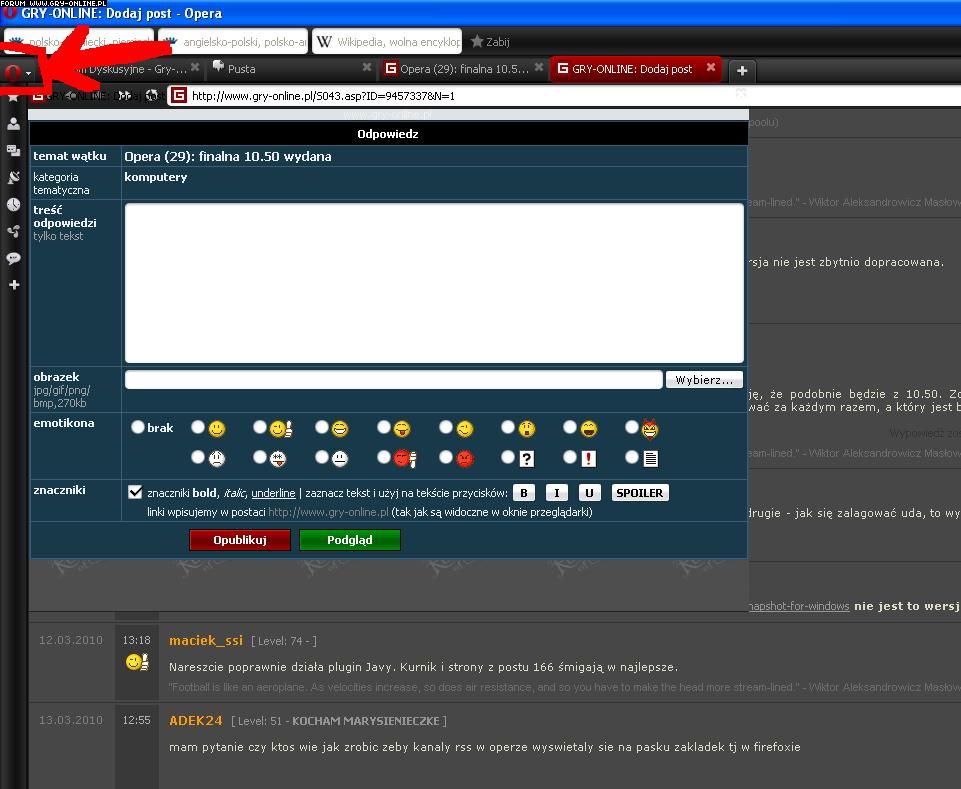Open the 'http://www.gry-online.pl' example link

[x=329, y=512]
